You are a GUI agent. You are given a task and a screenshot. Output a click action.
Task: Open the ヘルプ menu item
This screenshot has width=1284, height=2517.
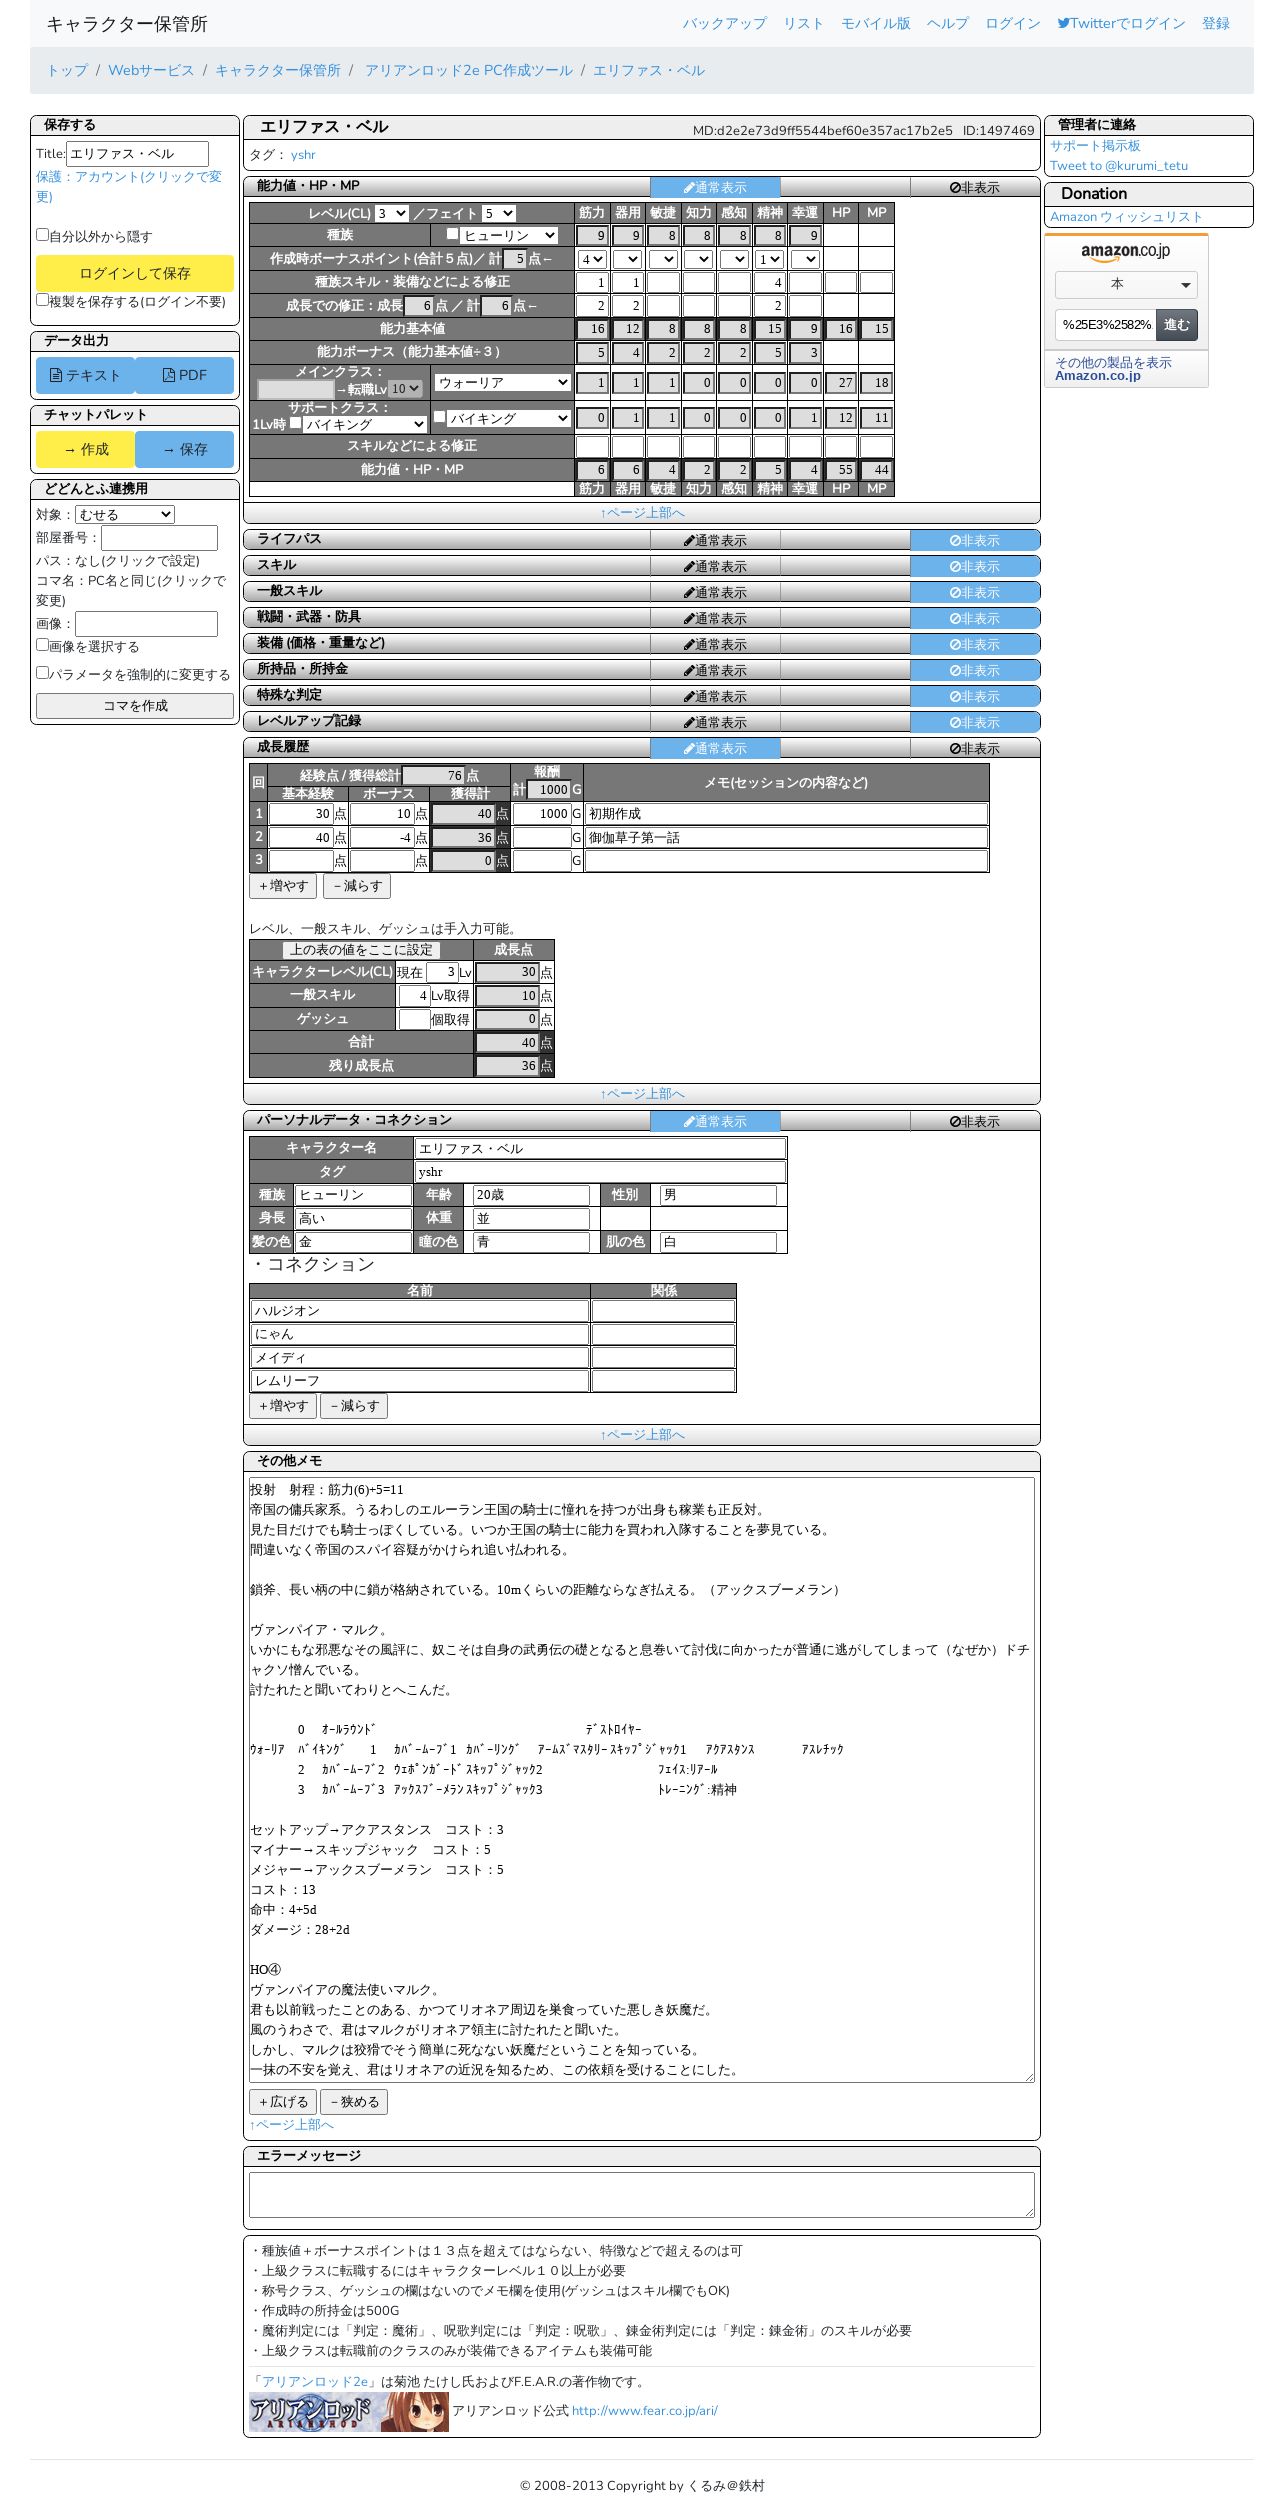coord(947,23)
